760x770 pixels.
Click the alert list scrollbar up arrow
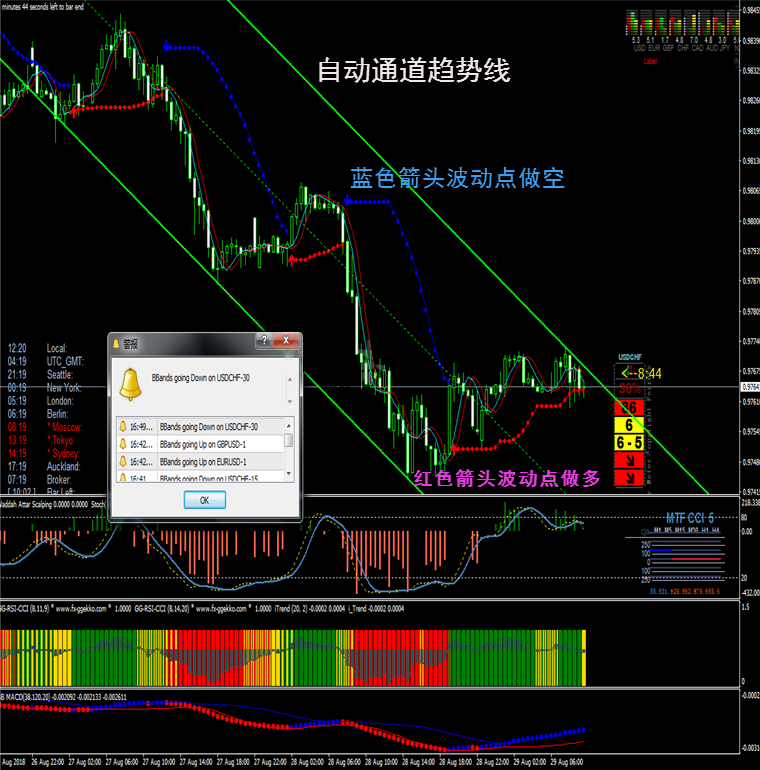tap(289, 425)
